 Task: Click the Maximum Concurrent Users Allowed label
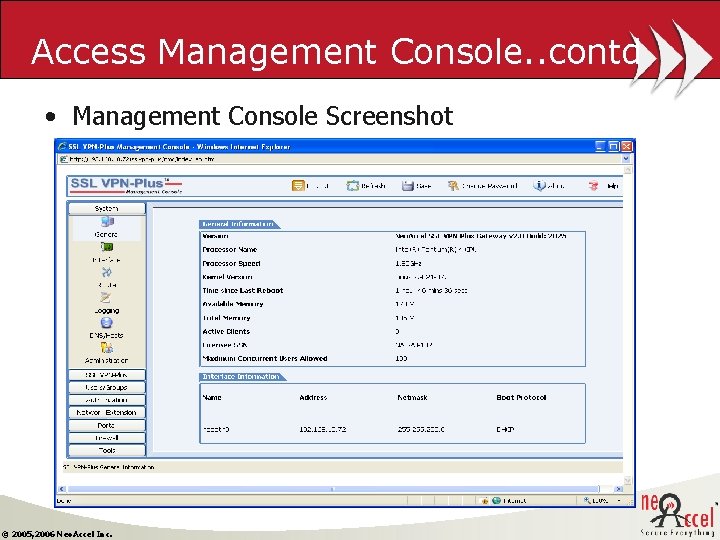point(265,358)
